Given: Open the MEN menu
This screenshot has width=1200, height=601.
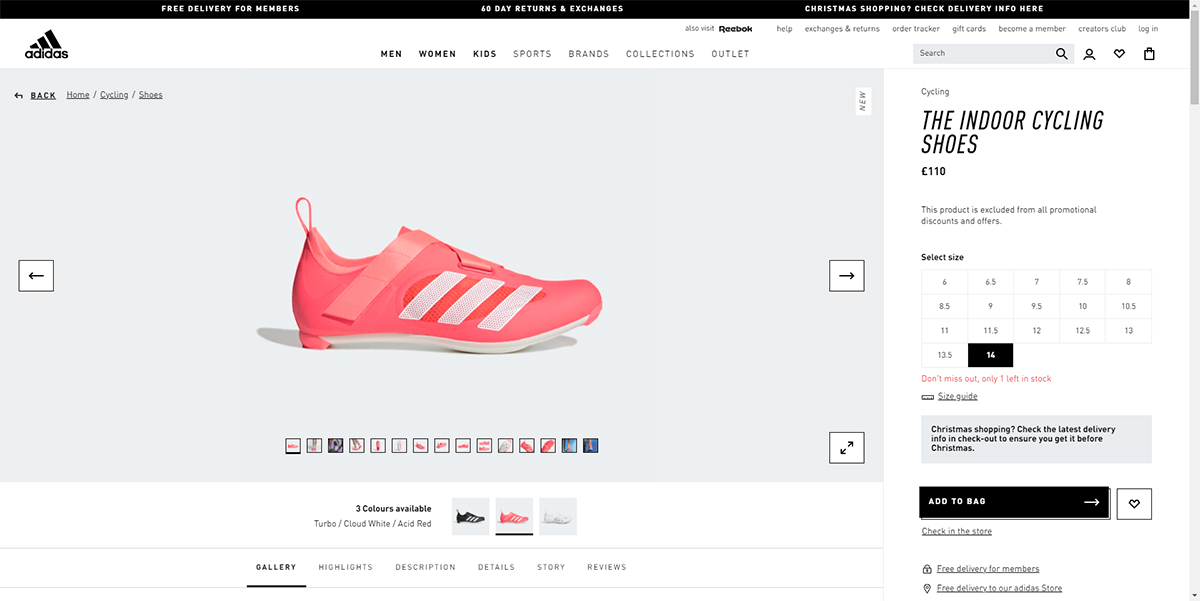Looking at the screenshot, I should coord(391,54).
